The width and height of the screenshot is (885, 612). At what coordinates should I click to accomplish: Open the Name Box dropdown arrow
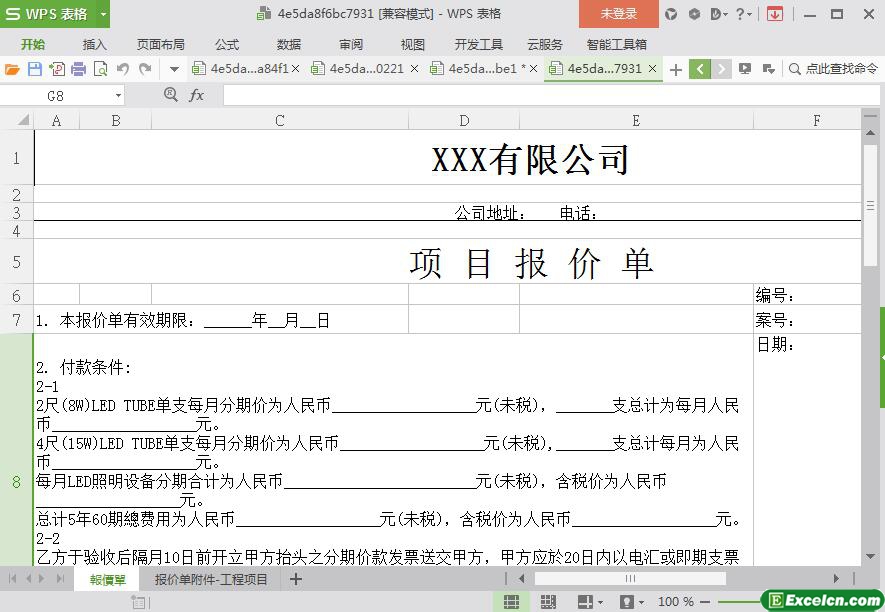tap(118, 96)
